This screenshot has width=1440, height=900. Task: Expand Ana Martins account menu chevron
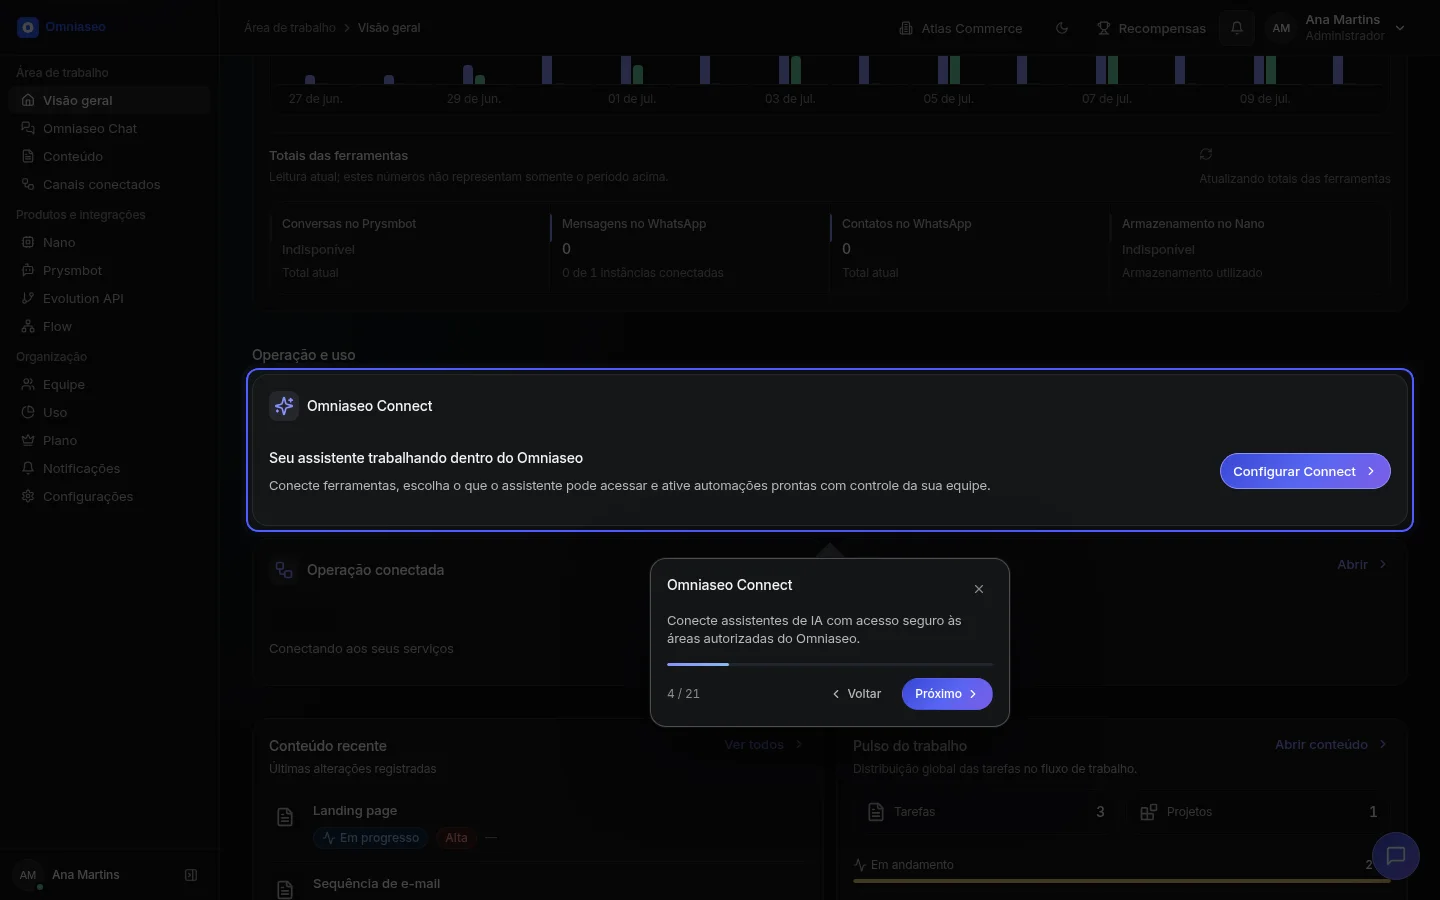[1400, 28]
